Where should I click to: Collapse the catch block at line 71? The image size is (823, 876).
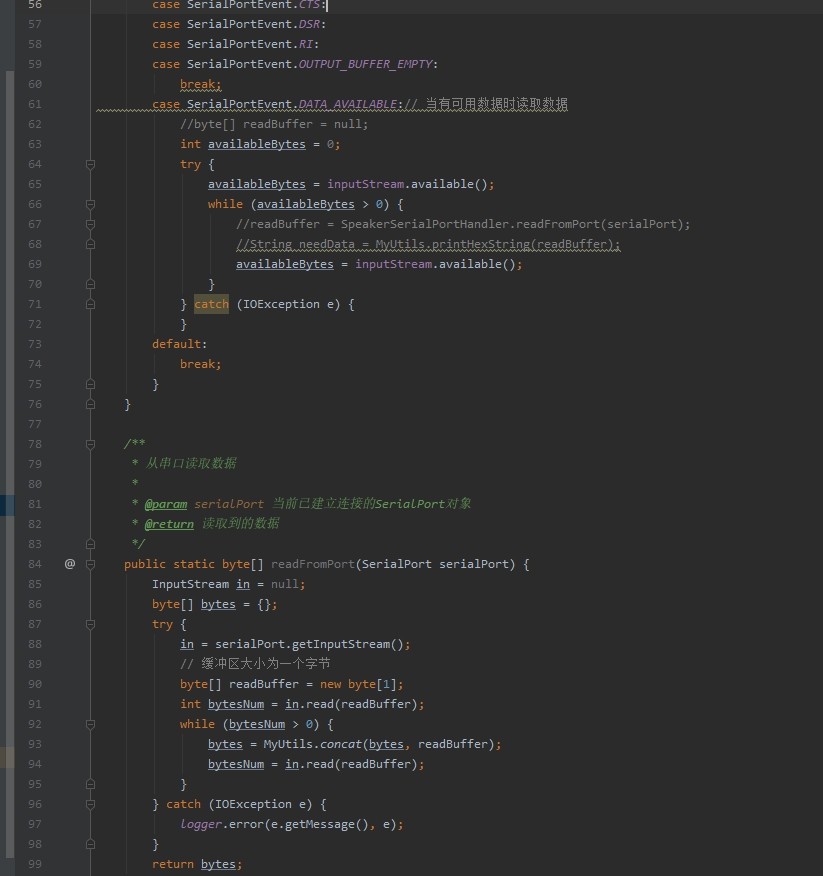(x=91, y=304)
